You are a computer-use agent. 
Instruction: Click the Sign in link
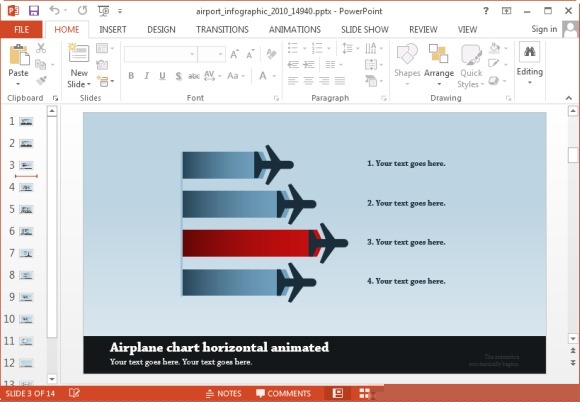click(x=544, y=29)
